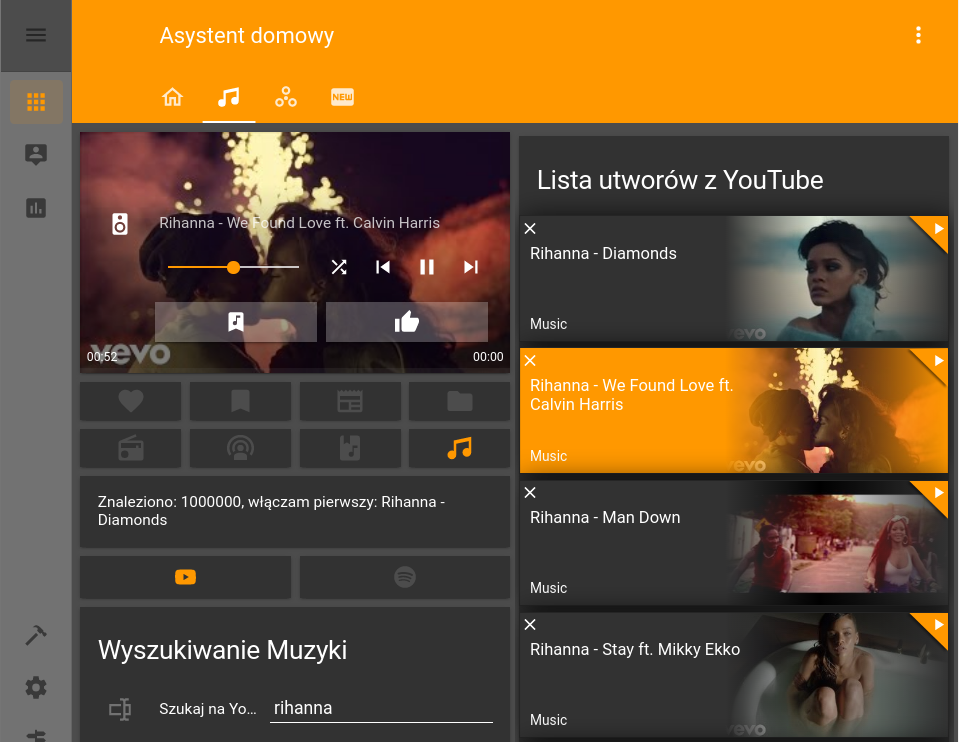Click the "Music" label under Rihanna - Diamonds
The image size is (959, 742).
[549, 324]
